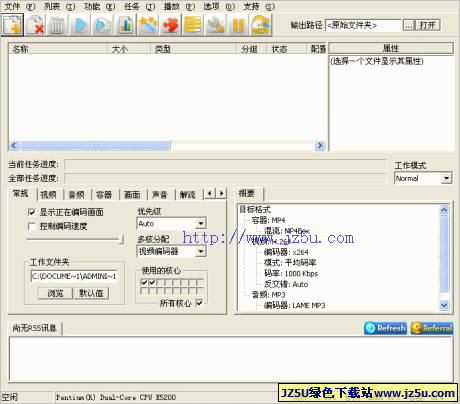Select the 编码器: x264 tree item
The width and height of the screenshot is (460, 404).
tap(286, 252)
